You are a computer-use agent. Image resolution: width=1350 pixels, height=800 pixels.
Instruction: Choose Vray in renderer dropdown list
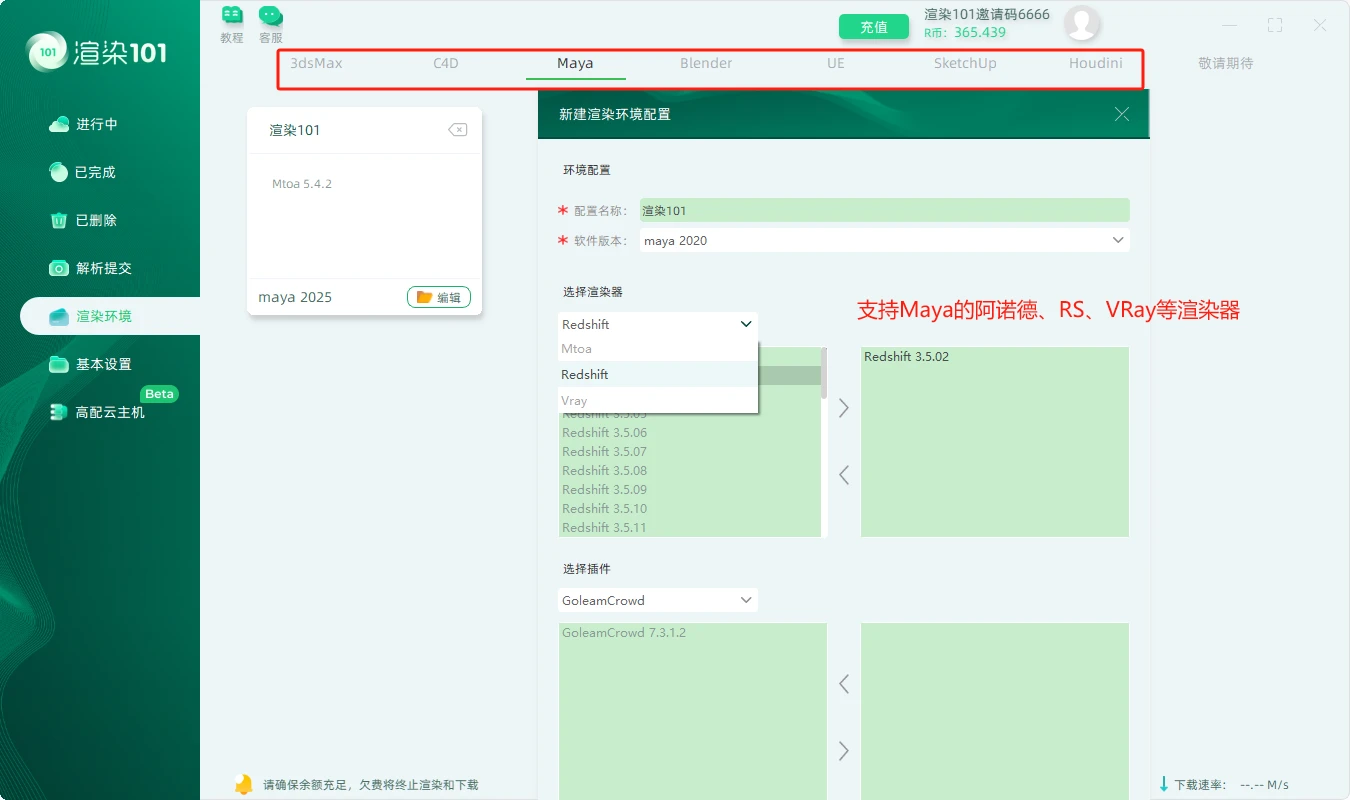(x=657, y=400)
